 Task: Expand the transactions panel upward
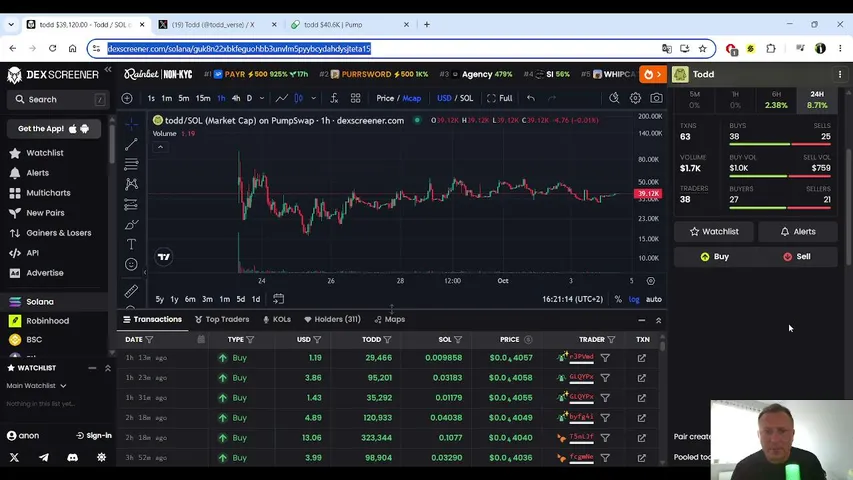(658, 321)
